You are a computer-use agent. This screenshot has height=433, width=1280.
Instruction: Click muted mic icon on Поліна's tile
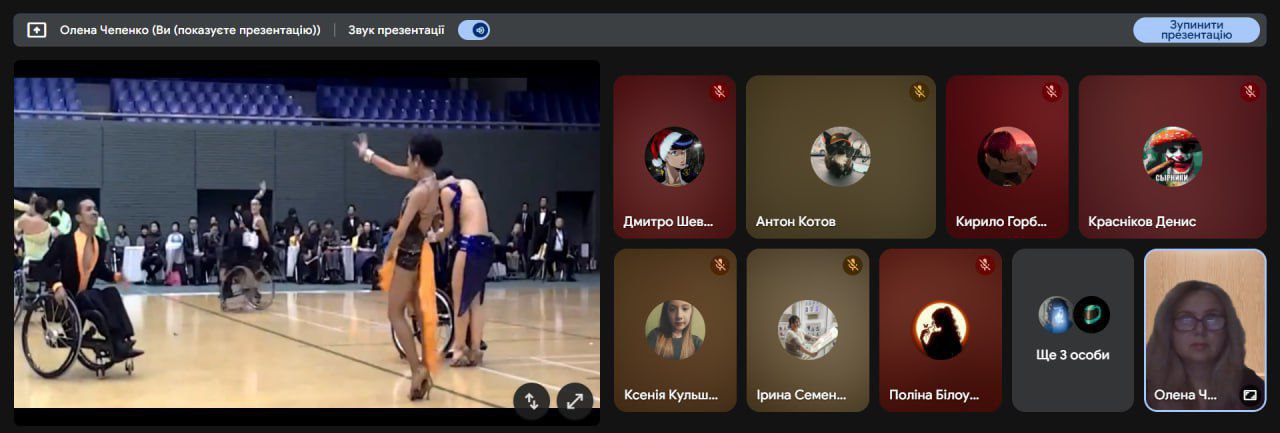(985, 265)
